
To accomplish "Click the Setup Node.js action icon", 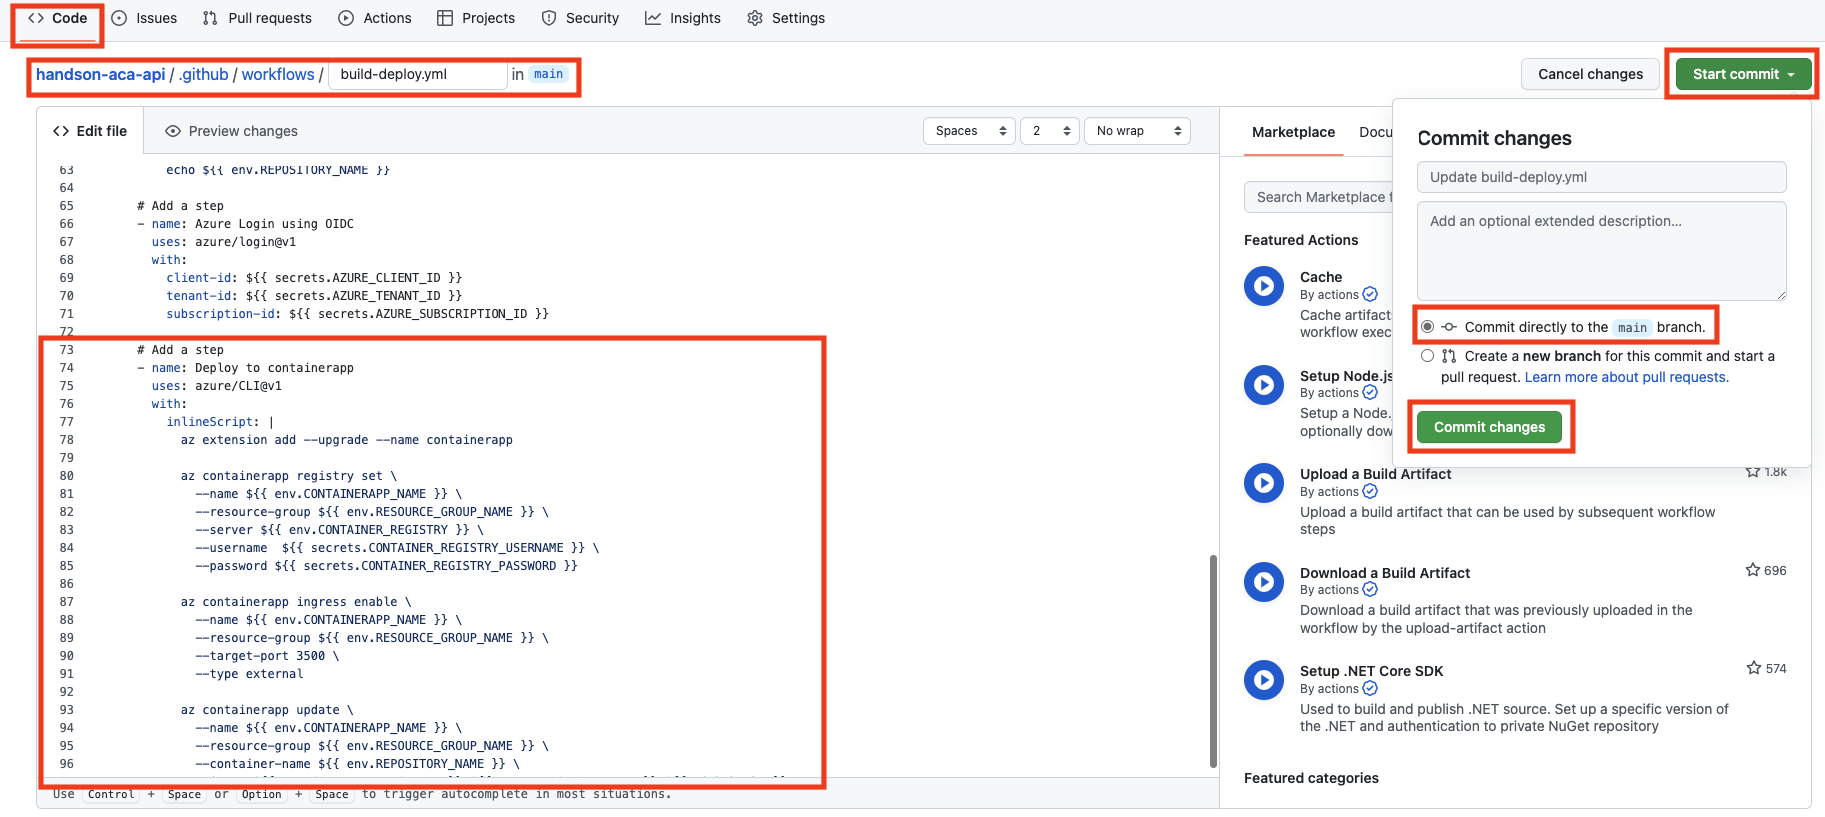I will pos(1264,385).
